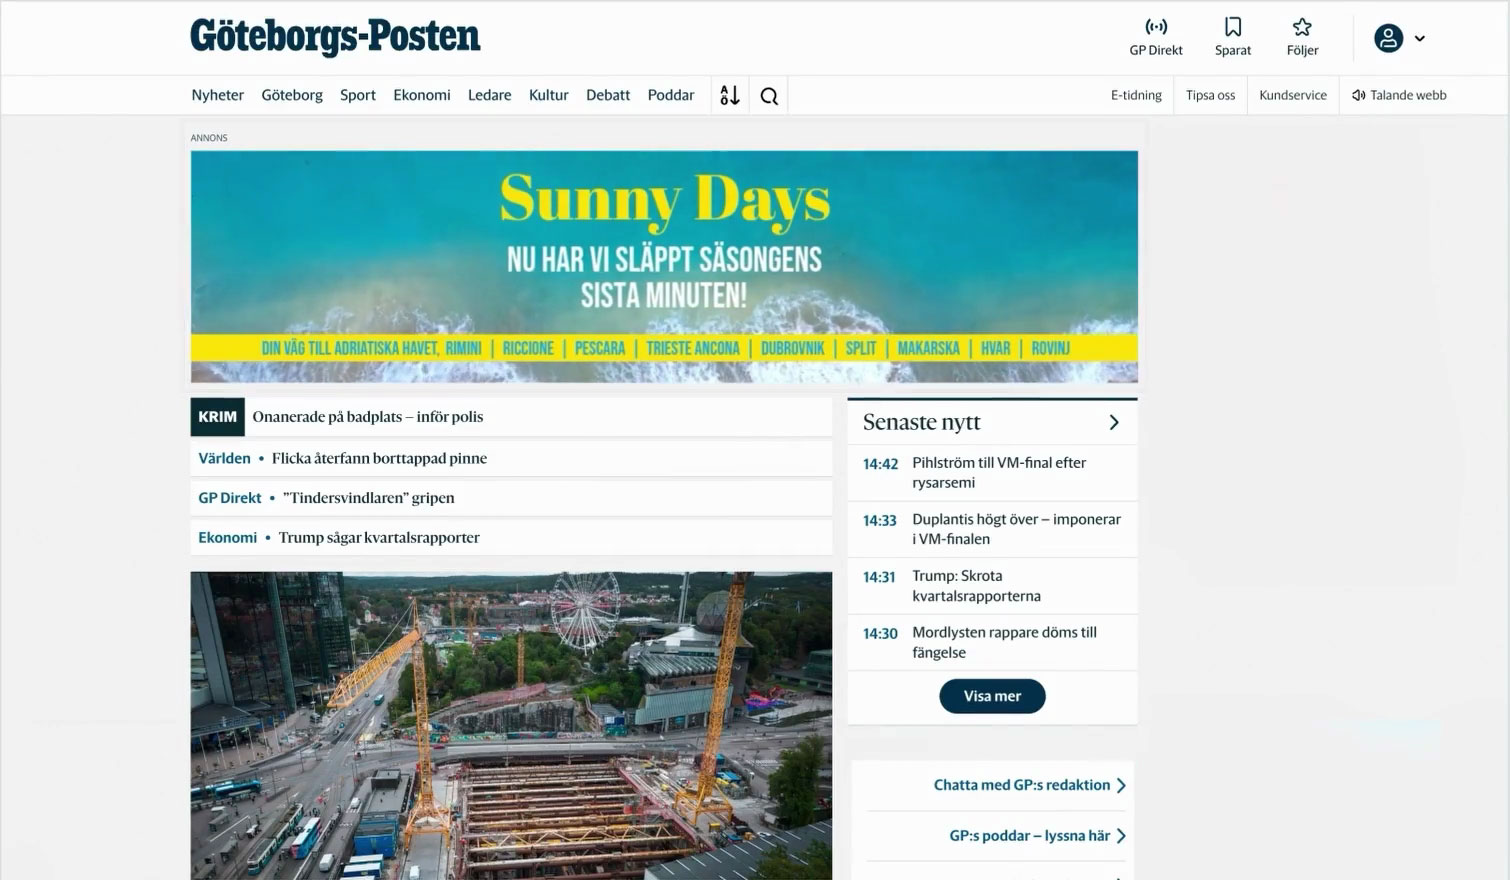This screenshot has width=1510, height=880.
Task: Open GP Direkt live broadcast icon
Action: [x=1155, y=28]
